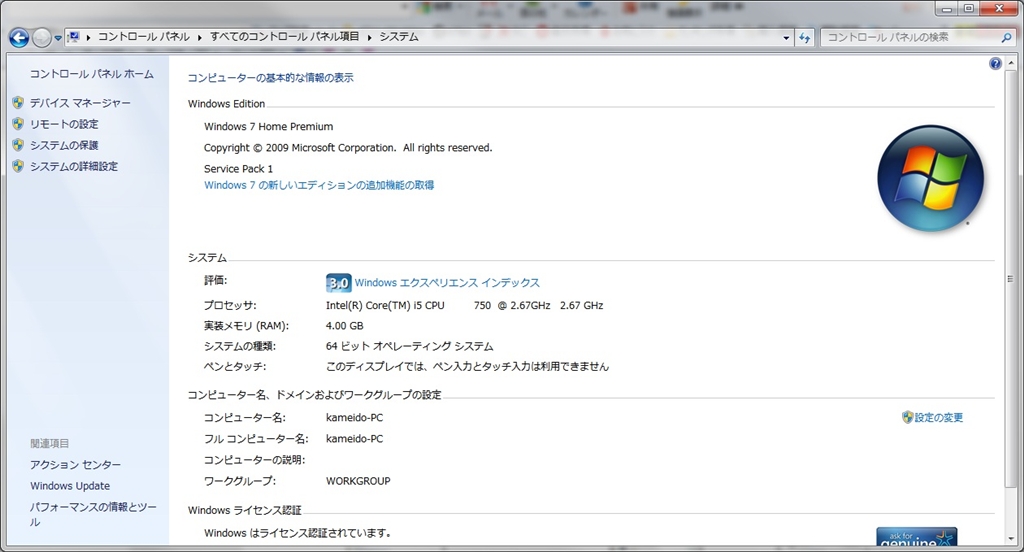This screenshot has height=552, width=1024.
Task: Click kameido-PC beside コンピューター名
Action: pyautogui.click(x=355, y=417)
